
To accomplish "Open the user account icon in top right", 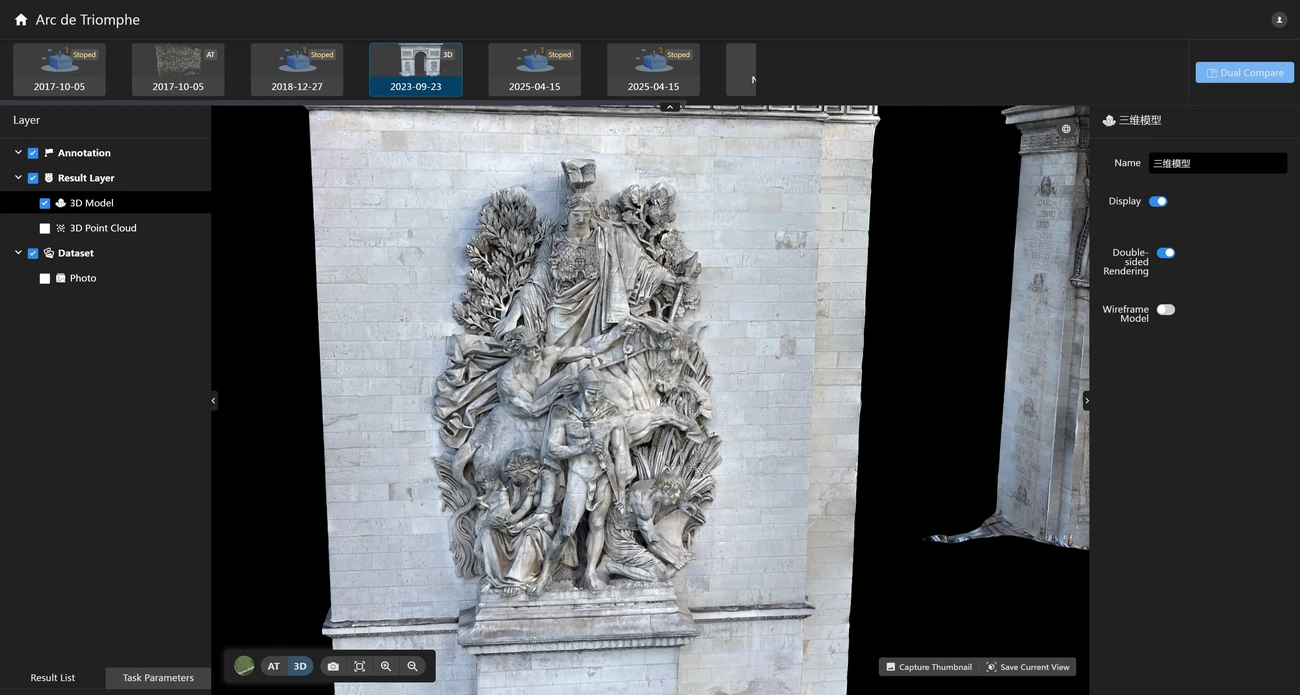I will 1279,20.
